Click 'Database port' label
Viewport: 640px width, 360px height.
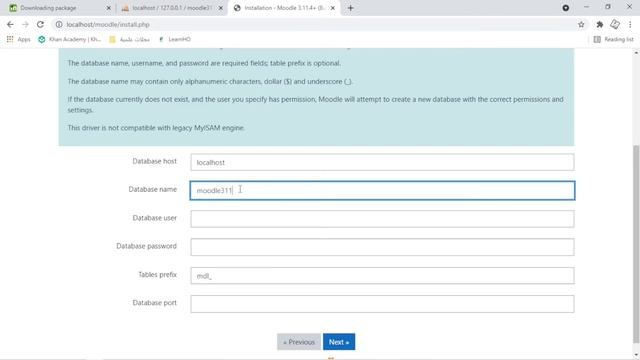click(154, 303)
